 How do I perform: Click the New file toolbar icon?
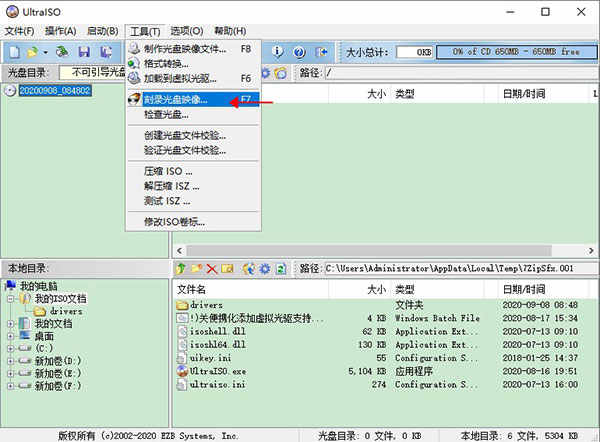tap(15, 52)
